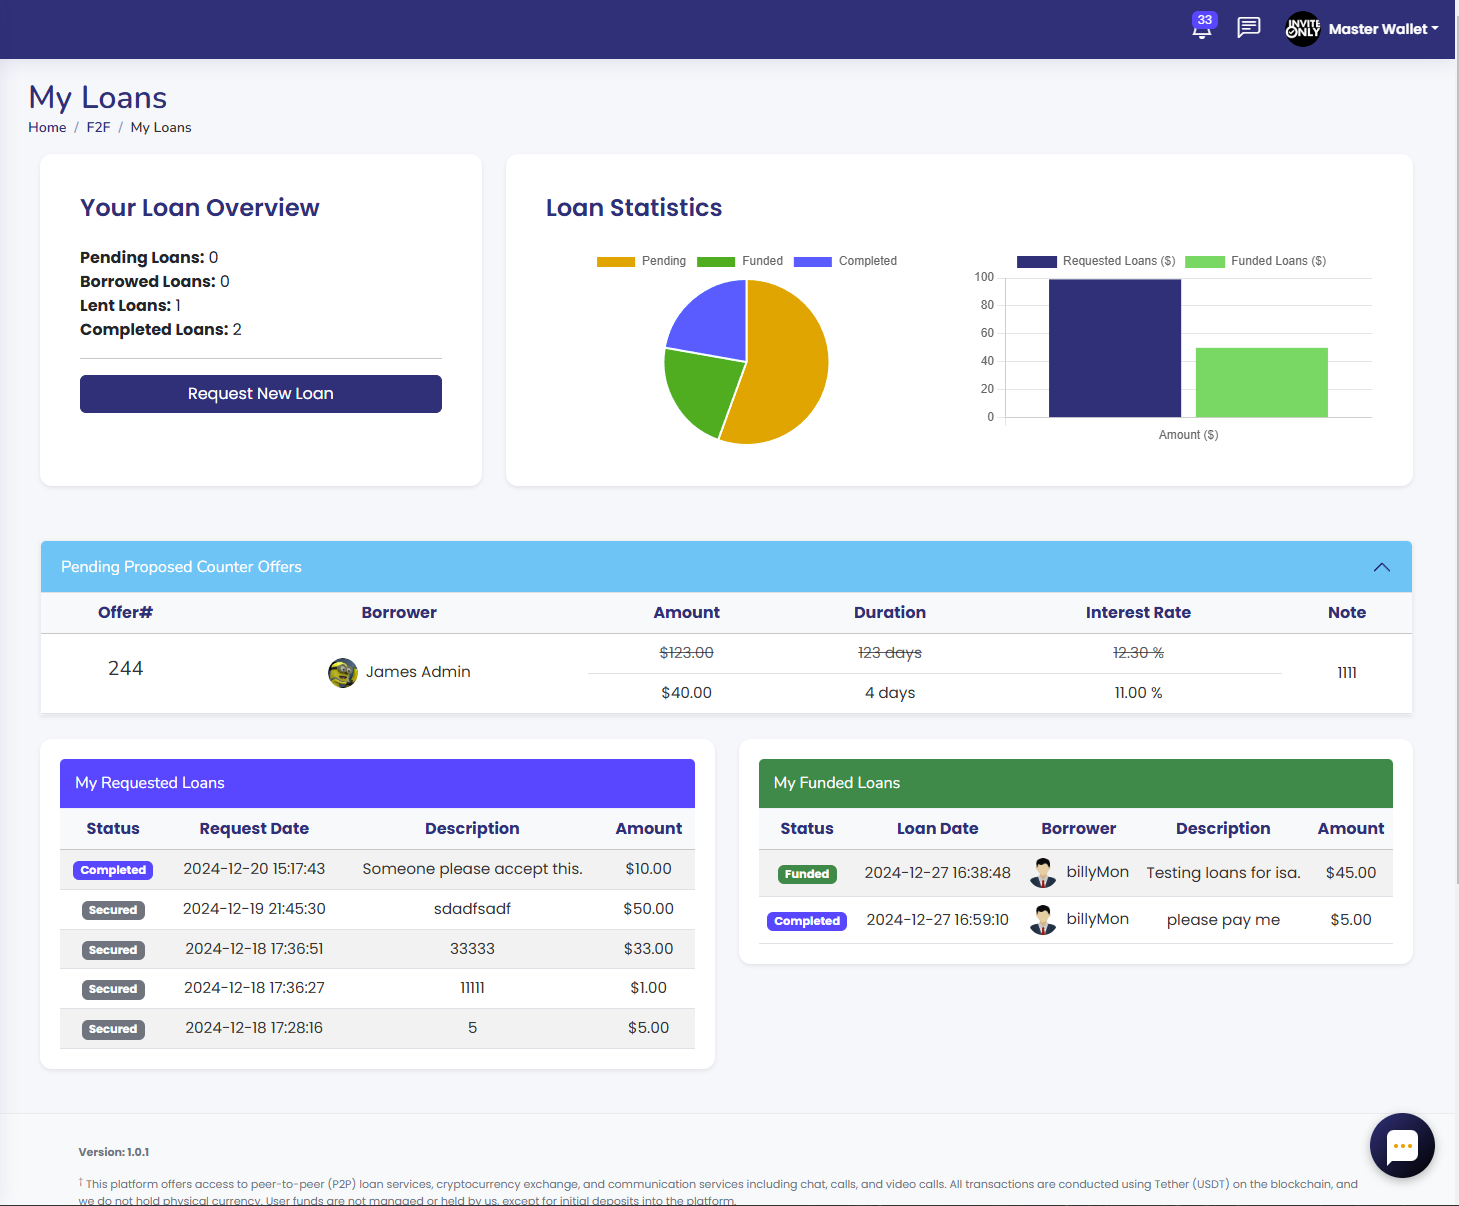Toggle the Pending legend in pie chart
Viewport: 1459px width, 1206px height.
pyautogui.click(x=641, y=261)
